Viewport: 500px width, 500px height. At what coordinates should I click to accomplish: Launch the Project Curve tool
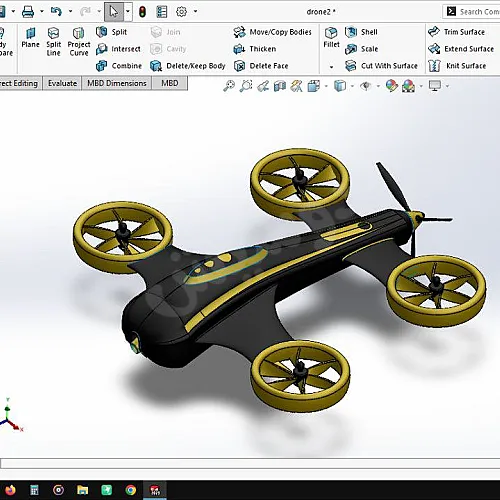coord(79,42)
